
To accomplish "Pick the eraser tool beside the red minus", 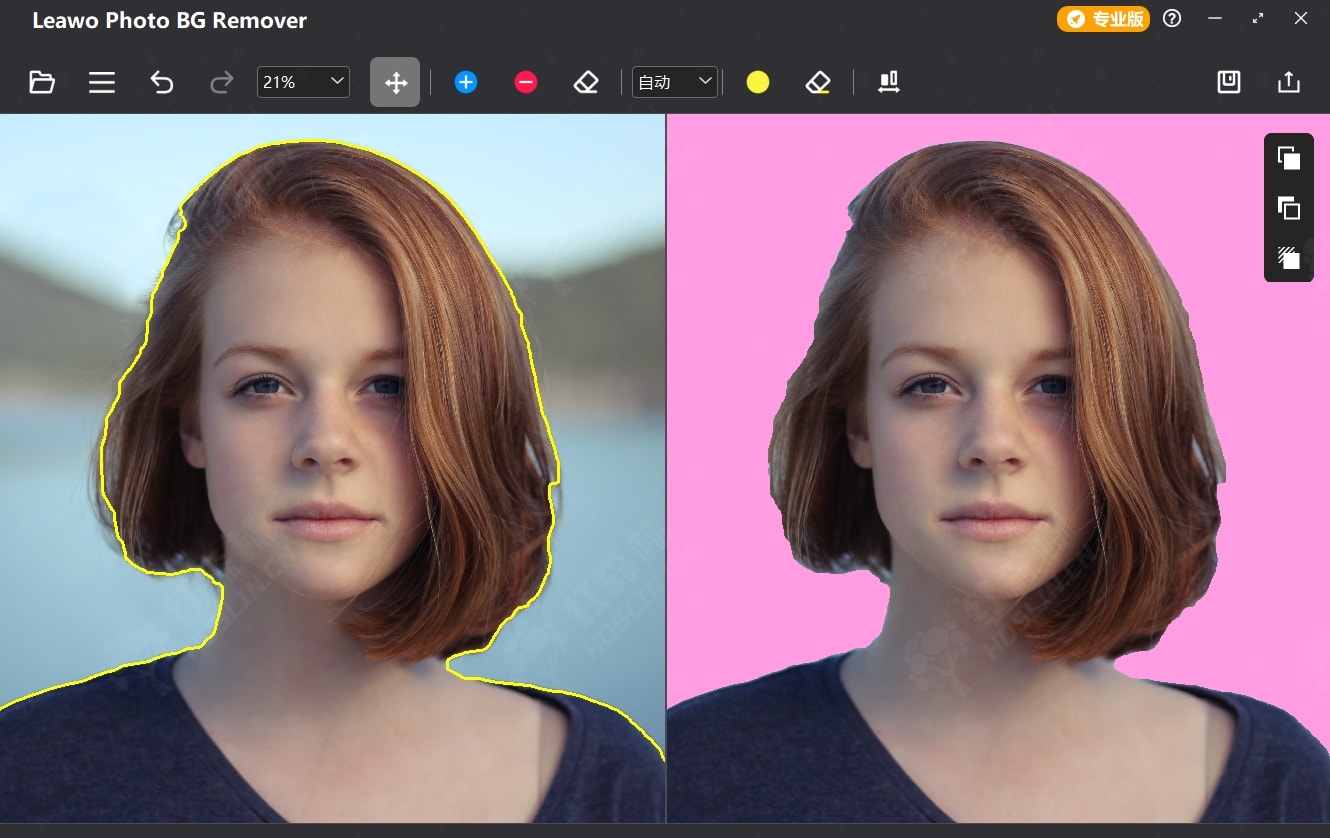I will (x=586, y=82).
